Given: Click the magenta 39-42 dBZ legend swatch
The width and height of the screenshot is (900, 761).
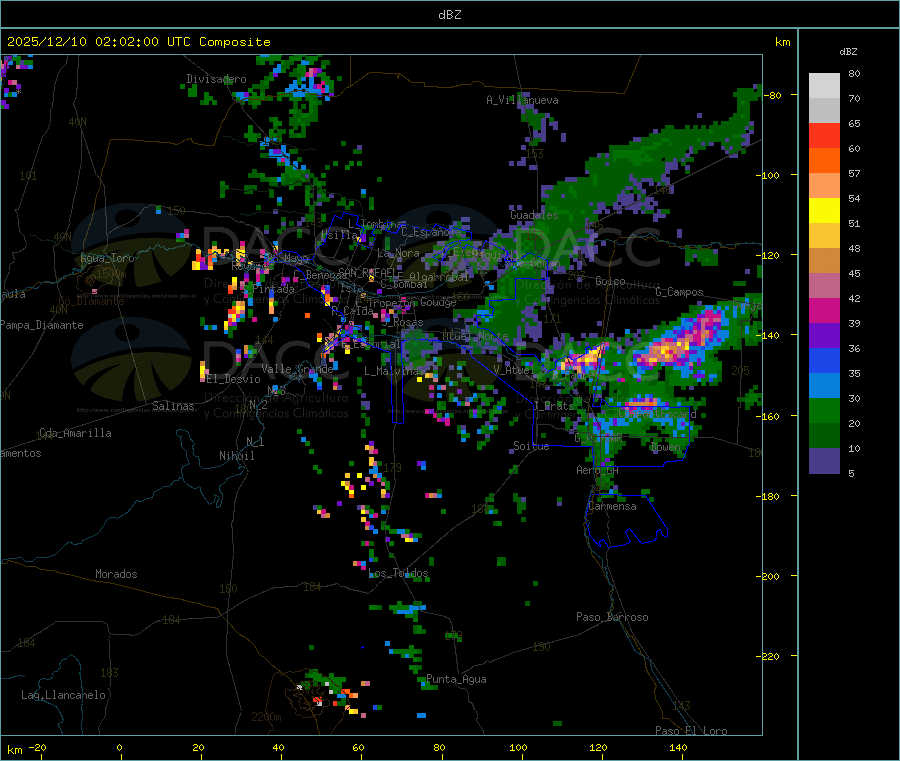Looking at the screenshot, I should coord(824,310).
